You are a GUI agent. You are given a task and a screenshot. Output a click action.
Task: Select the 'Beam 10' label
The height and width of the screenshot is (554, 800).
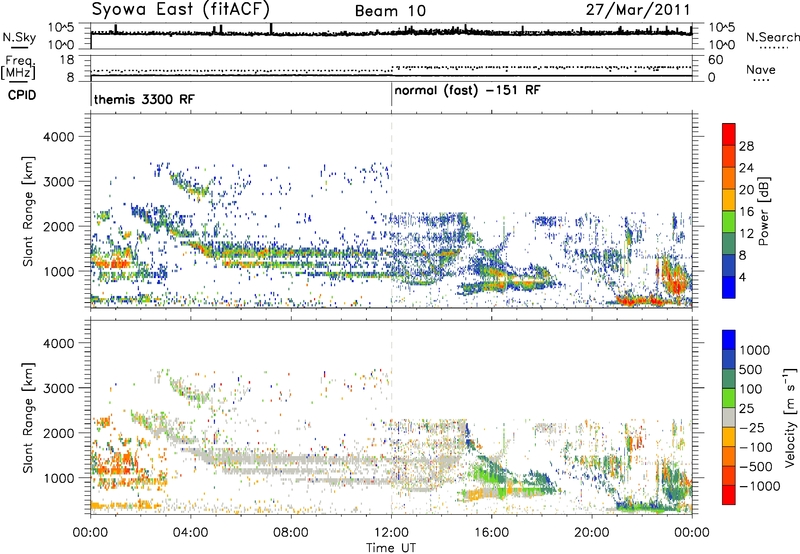[390, 11]
